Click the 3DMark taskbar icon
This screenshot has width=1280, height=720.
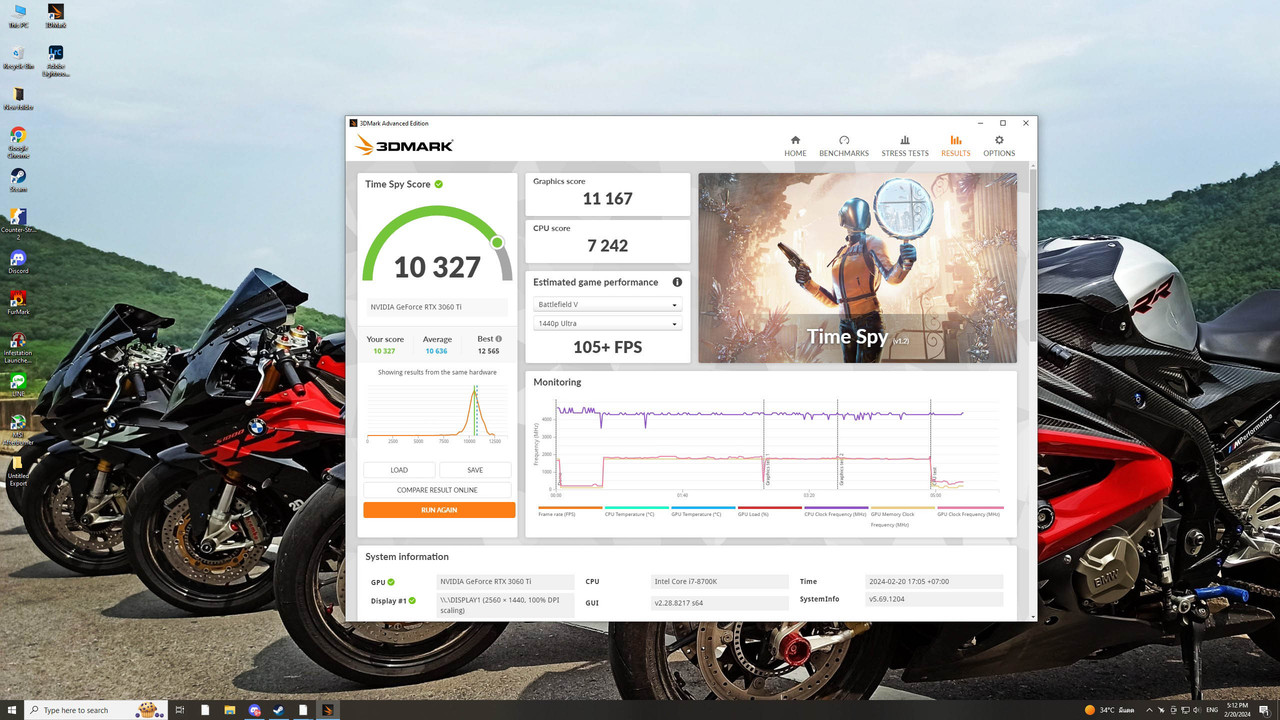[326, 710]
